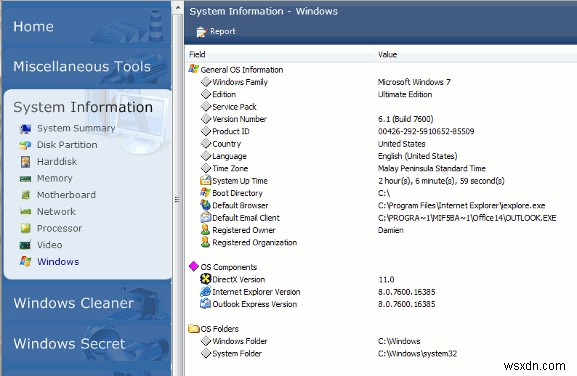Click the value 'Ultimate Edition'

point(405,94)
